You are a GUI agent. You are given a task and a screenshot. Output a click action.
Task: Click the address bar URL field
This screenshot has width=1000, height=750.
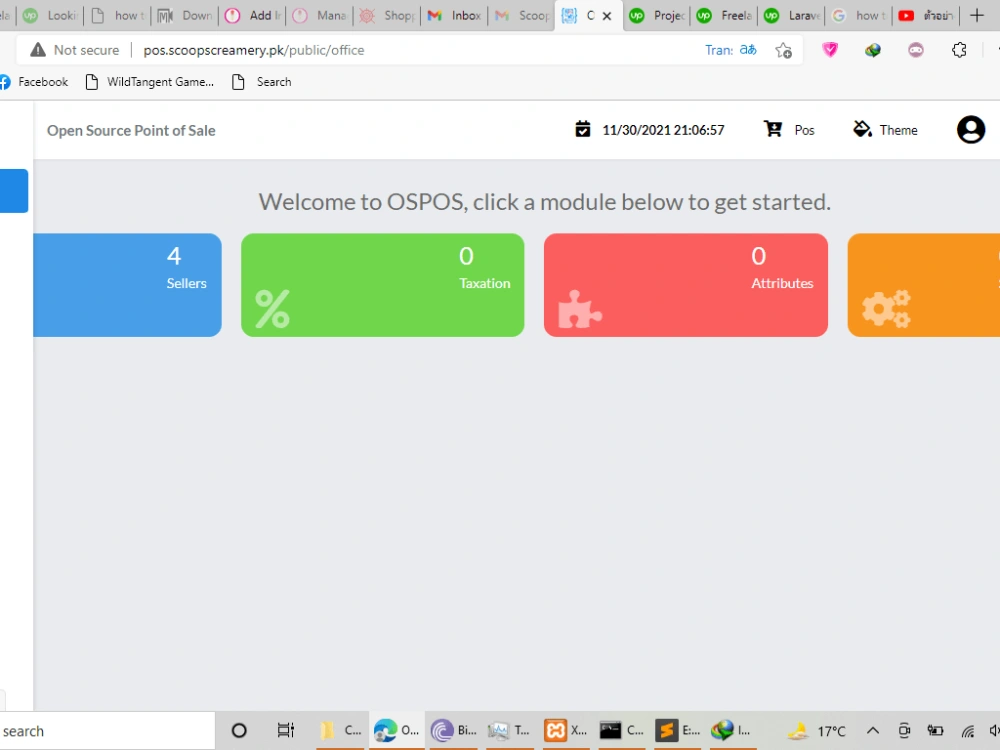point(408,50)
